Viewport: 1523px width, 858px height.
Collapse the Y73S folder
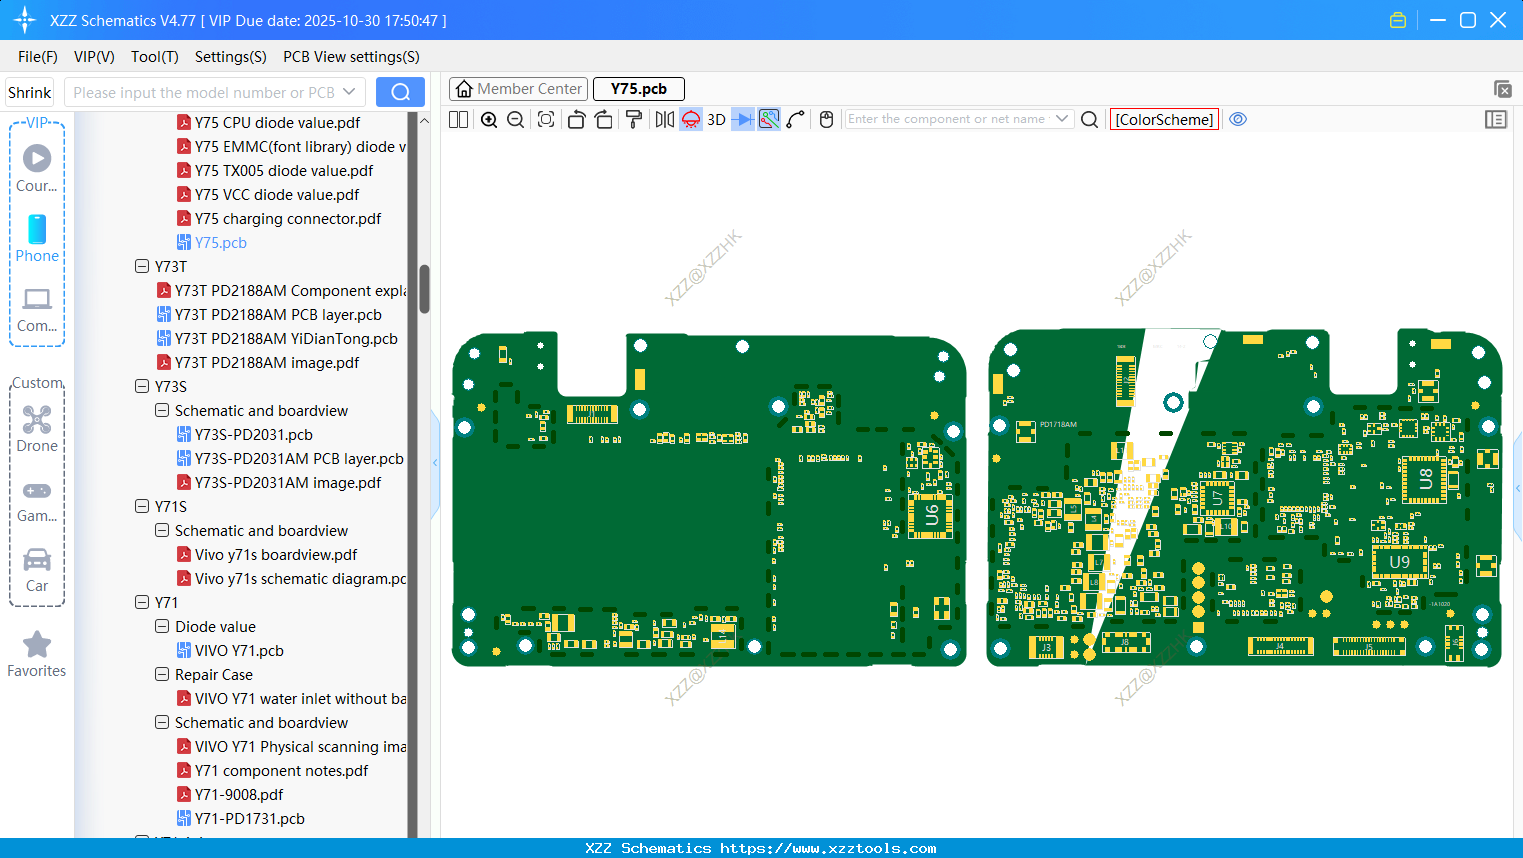[x=142, y=387]
